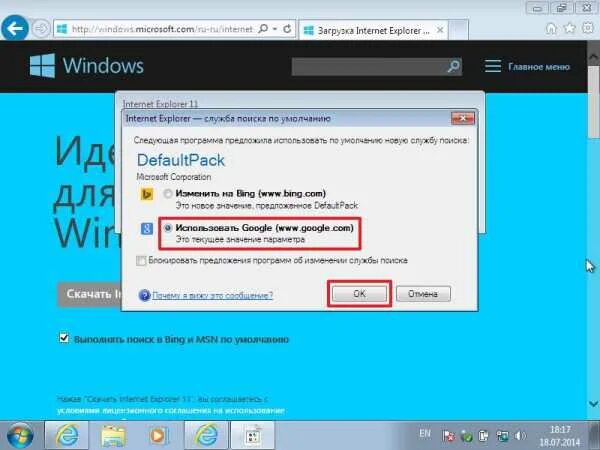The width and height of the screenshot is (600, 450).
Task: Click the blue help question mark icon
Action: tap(144, 295)
